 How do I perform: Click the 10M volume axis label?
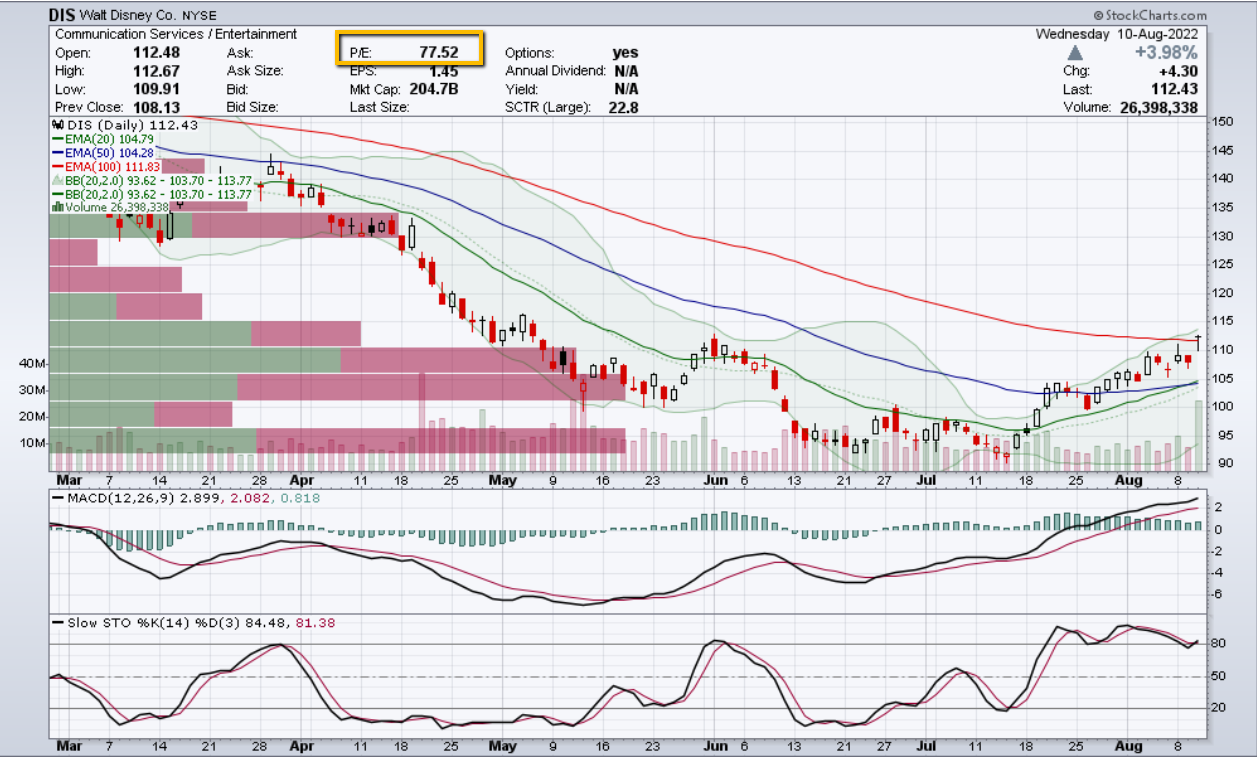(x=32, y=443)
